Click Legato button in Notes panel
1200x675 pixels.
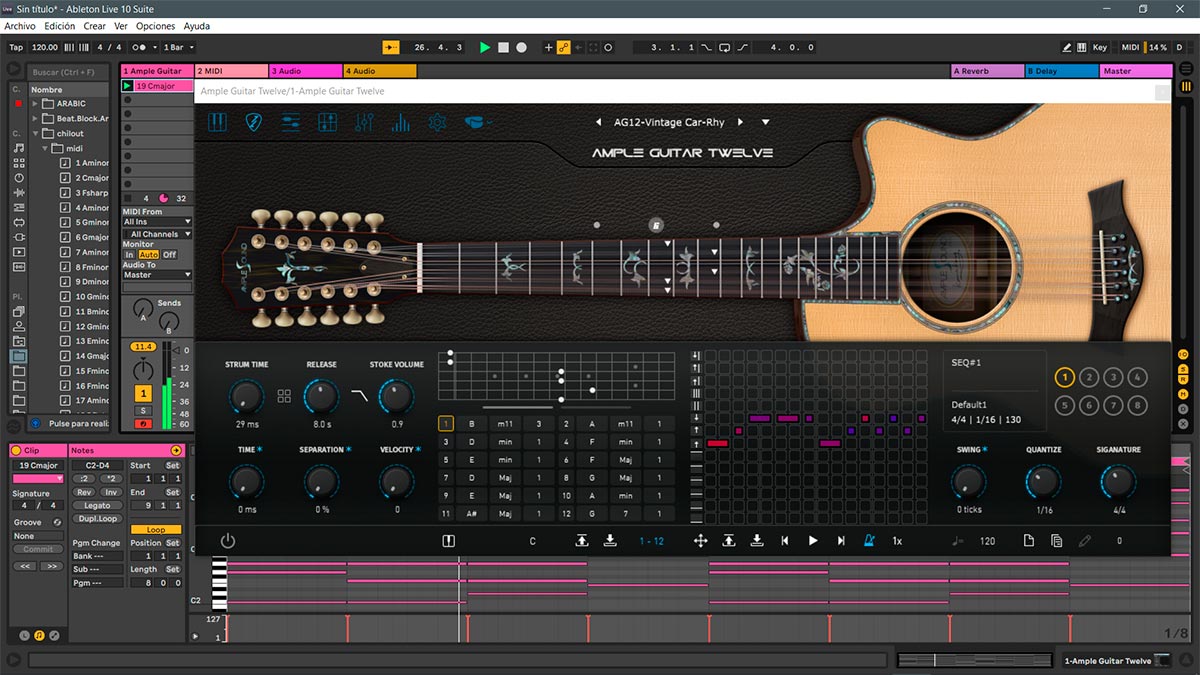coord(97,506)
